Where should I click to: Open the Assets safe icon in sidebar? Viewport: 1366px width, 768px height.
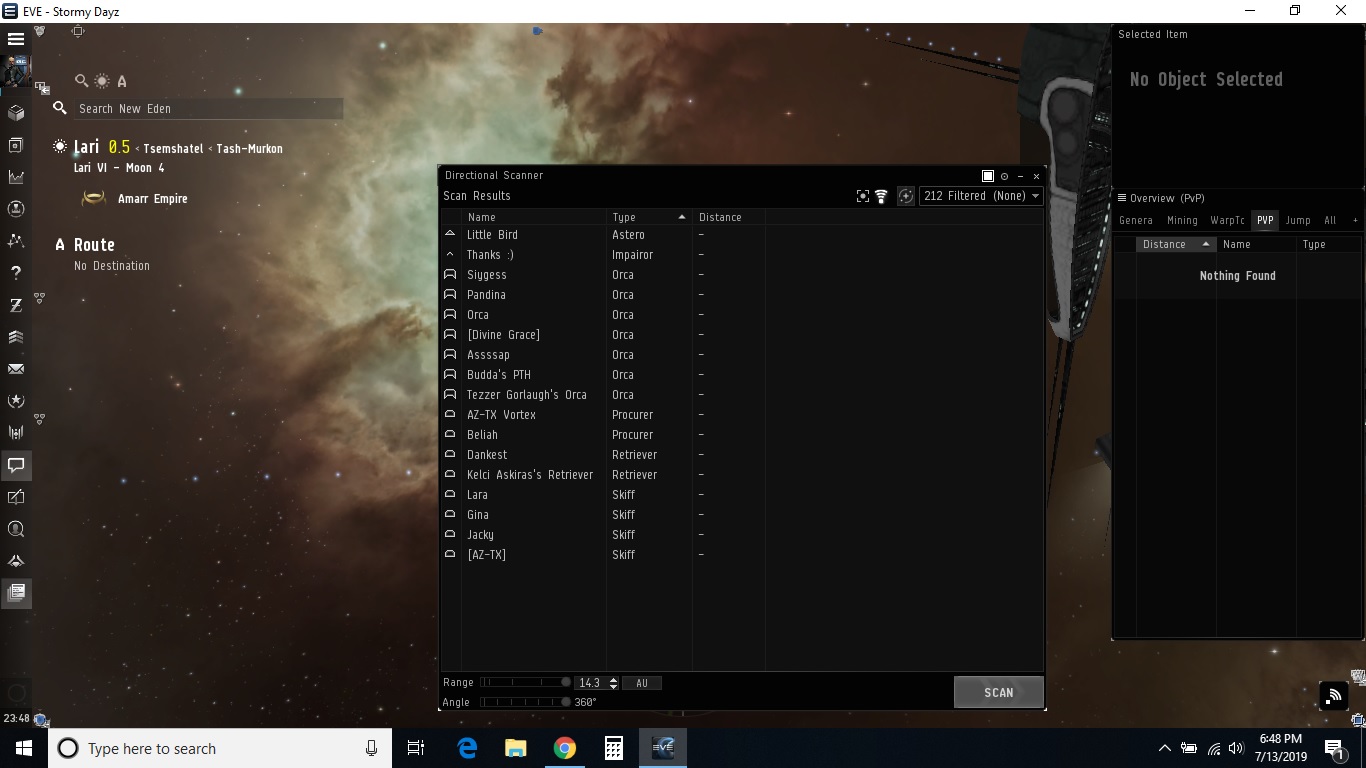pyautogui.click(x=16, y=145)
